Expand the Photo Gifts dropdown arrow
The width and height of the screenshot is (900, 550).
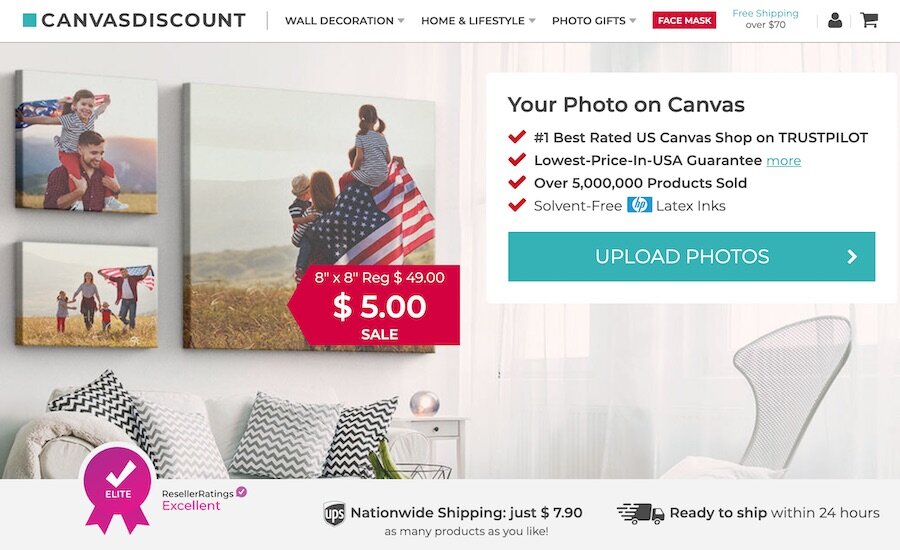pos(633,21)
